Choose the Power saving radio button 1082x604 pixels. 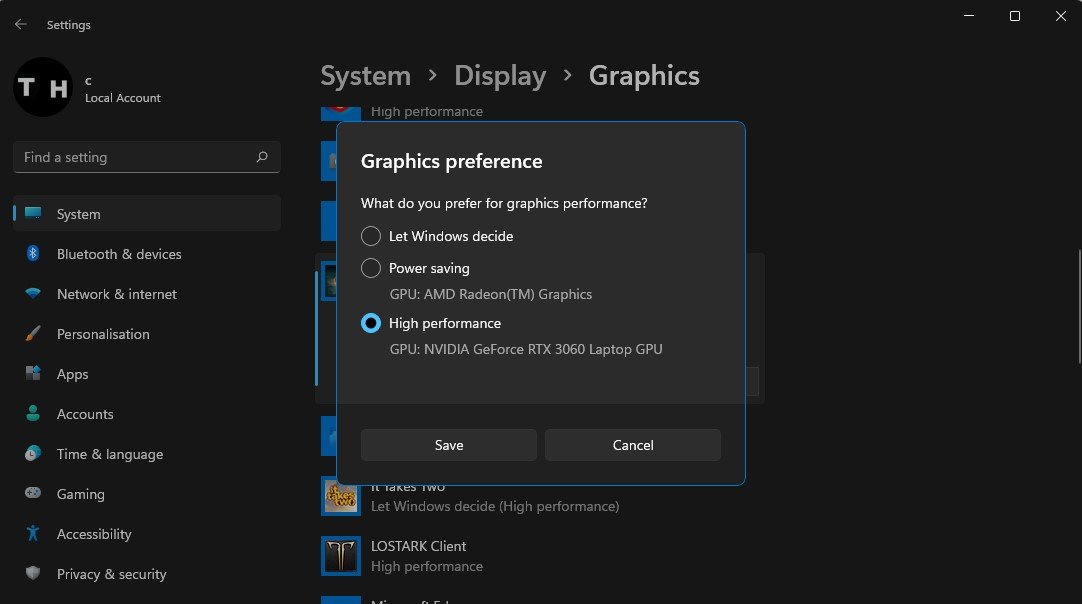tap(371, 268)
